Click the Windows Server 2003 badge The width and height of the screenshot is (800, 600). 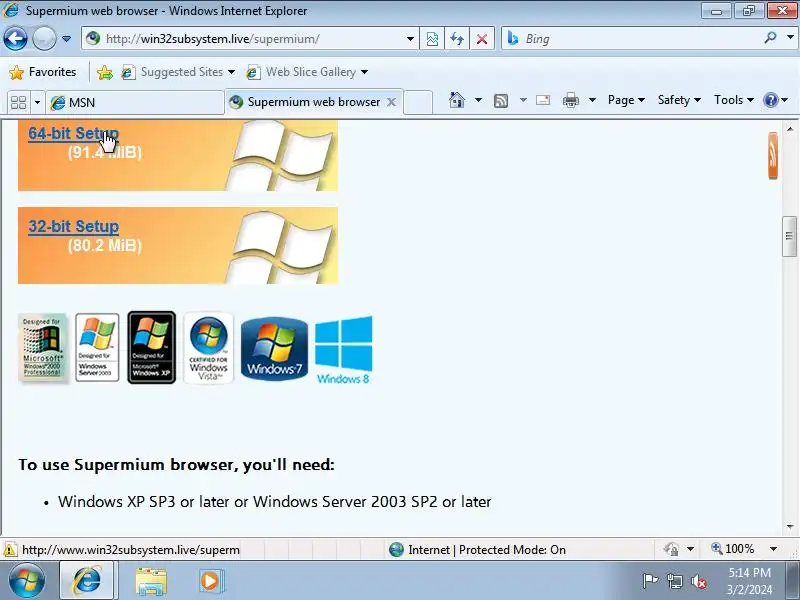tap(97, 347)
